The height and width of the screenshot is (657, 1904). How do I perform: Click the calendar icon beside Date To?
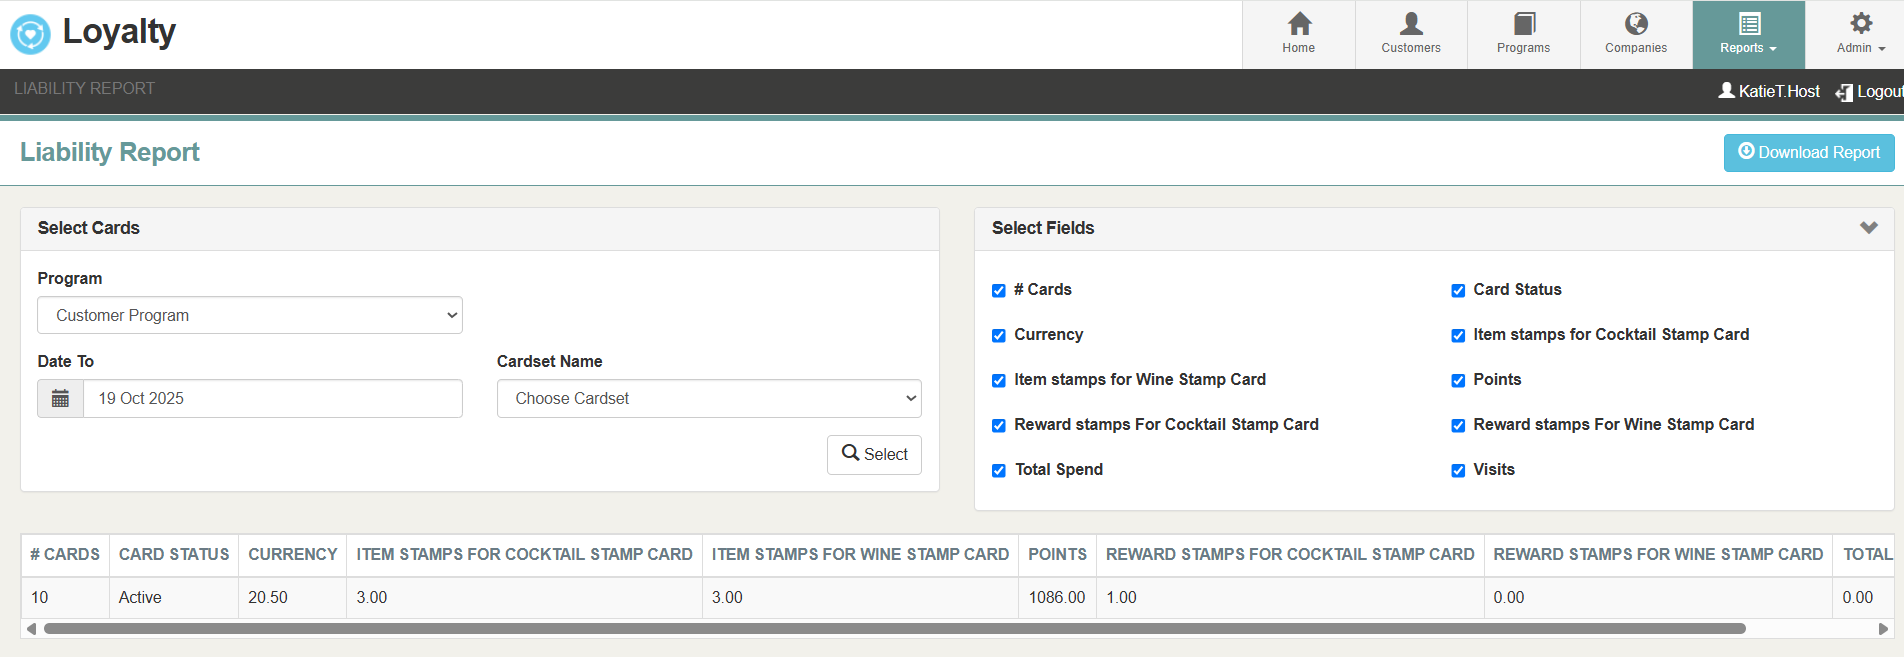pos(60,399)
